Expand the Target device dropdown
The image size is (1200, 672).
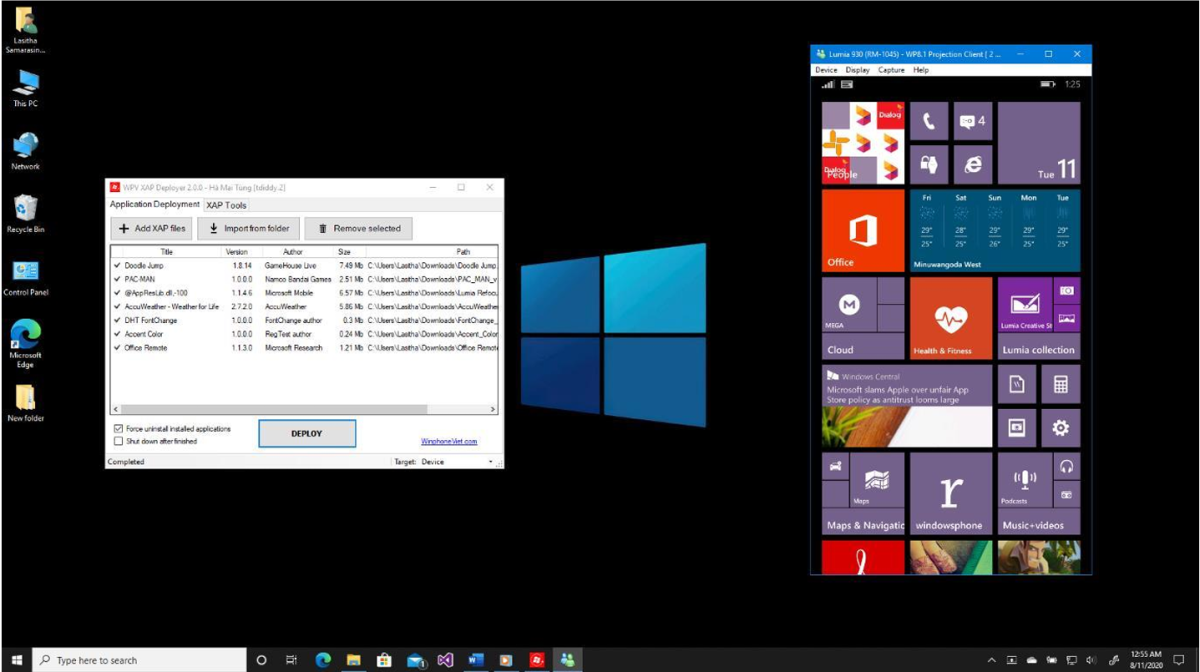pyautogui.click(x=490, y=462)
